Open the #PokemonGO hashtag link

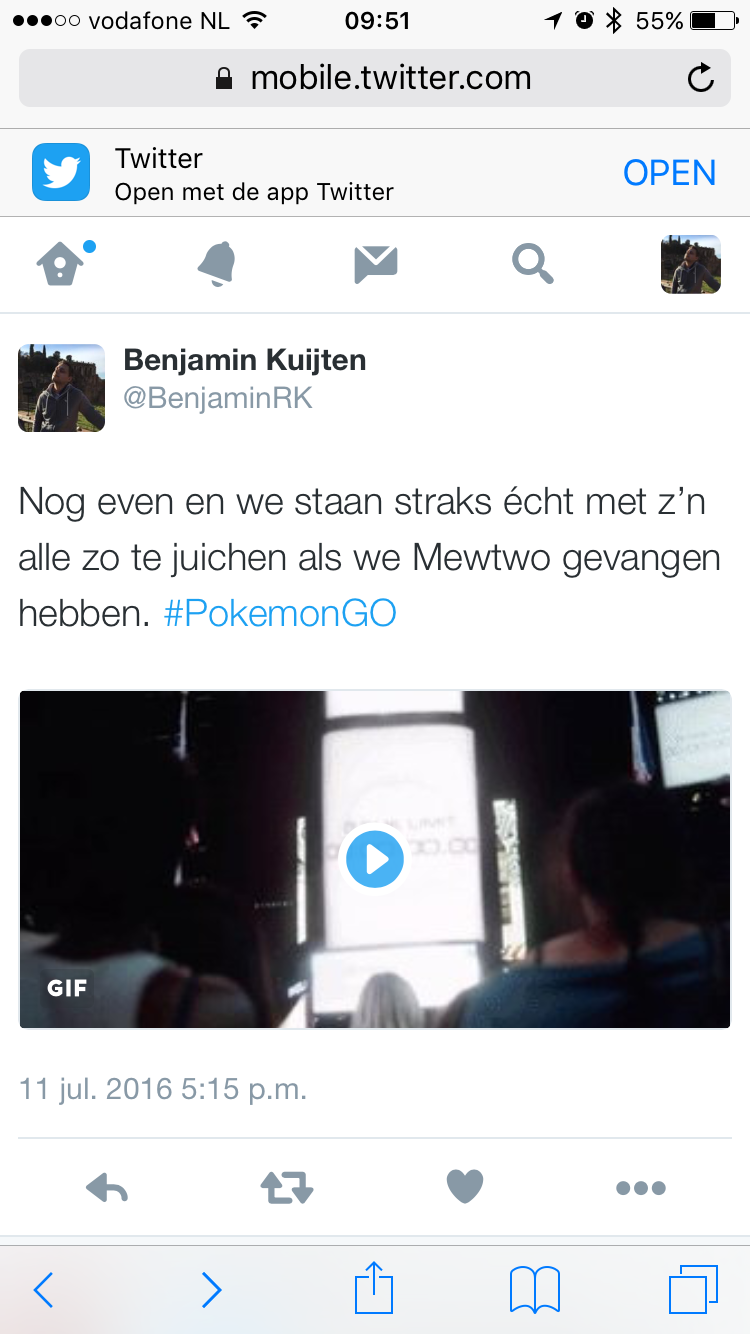coord(280,613)
